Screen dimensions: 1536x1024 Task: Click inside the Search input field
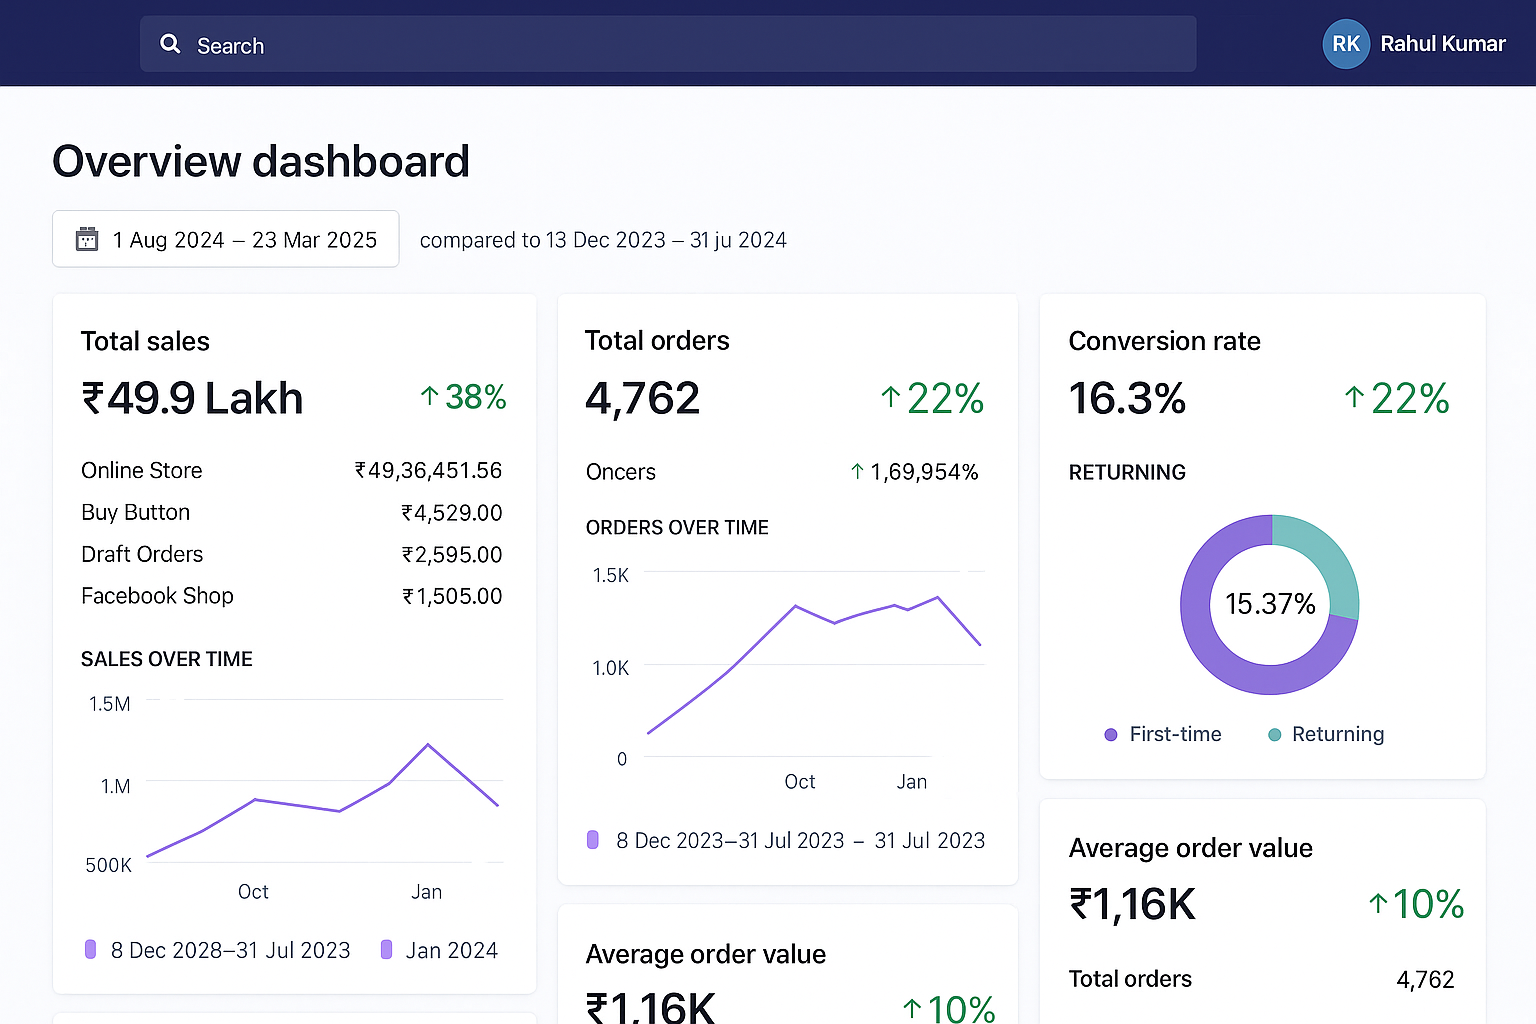(600, 44)
